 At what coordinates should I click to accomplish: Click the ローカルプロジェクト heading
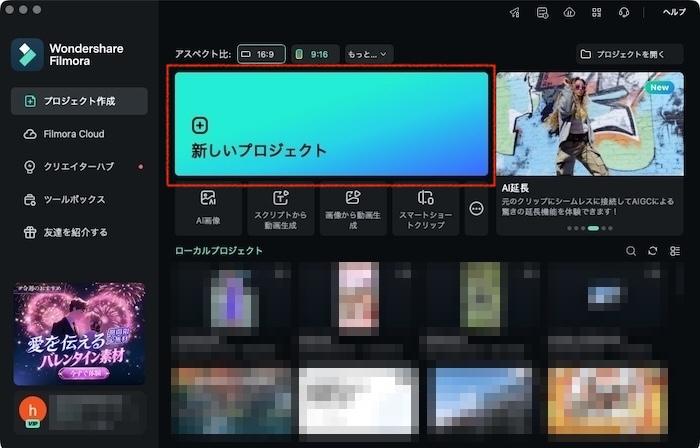pyautogui.click(x=219, y=251)
